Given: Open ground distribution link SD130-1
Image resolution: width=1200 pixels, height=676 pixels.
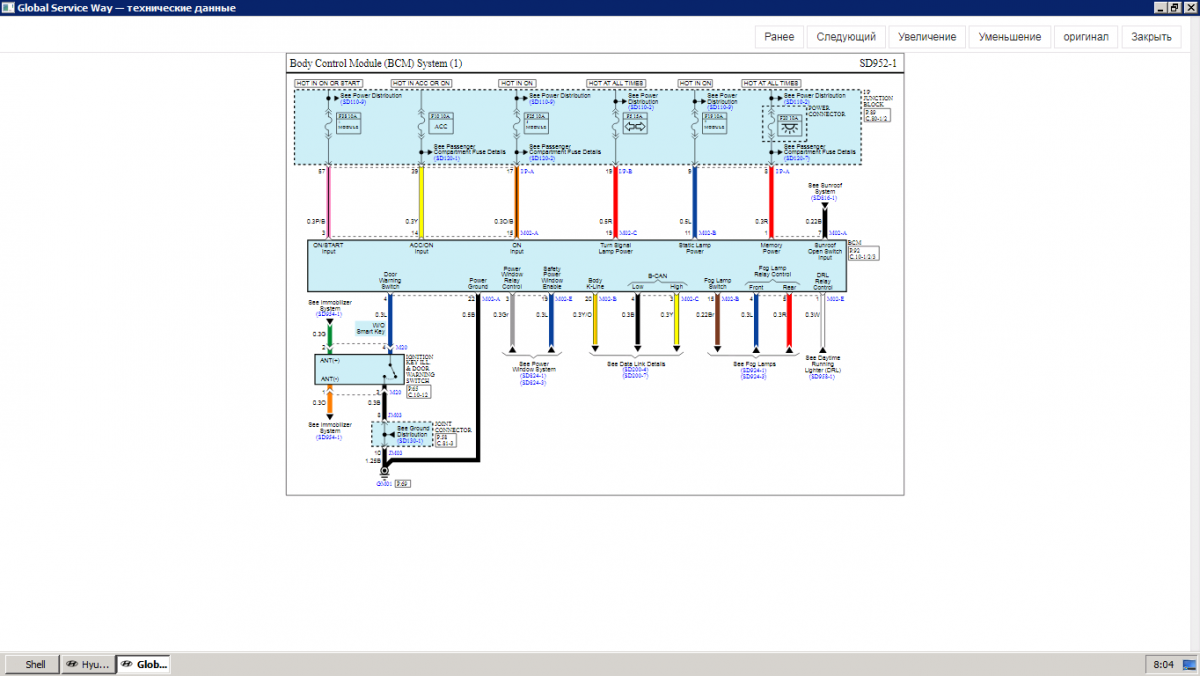Looking at the screenshot, I should [x=410, y=441].
